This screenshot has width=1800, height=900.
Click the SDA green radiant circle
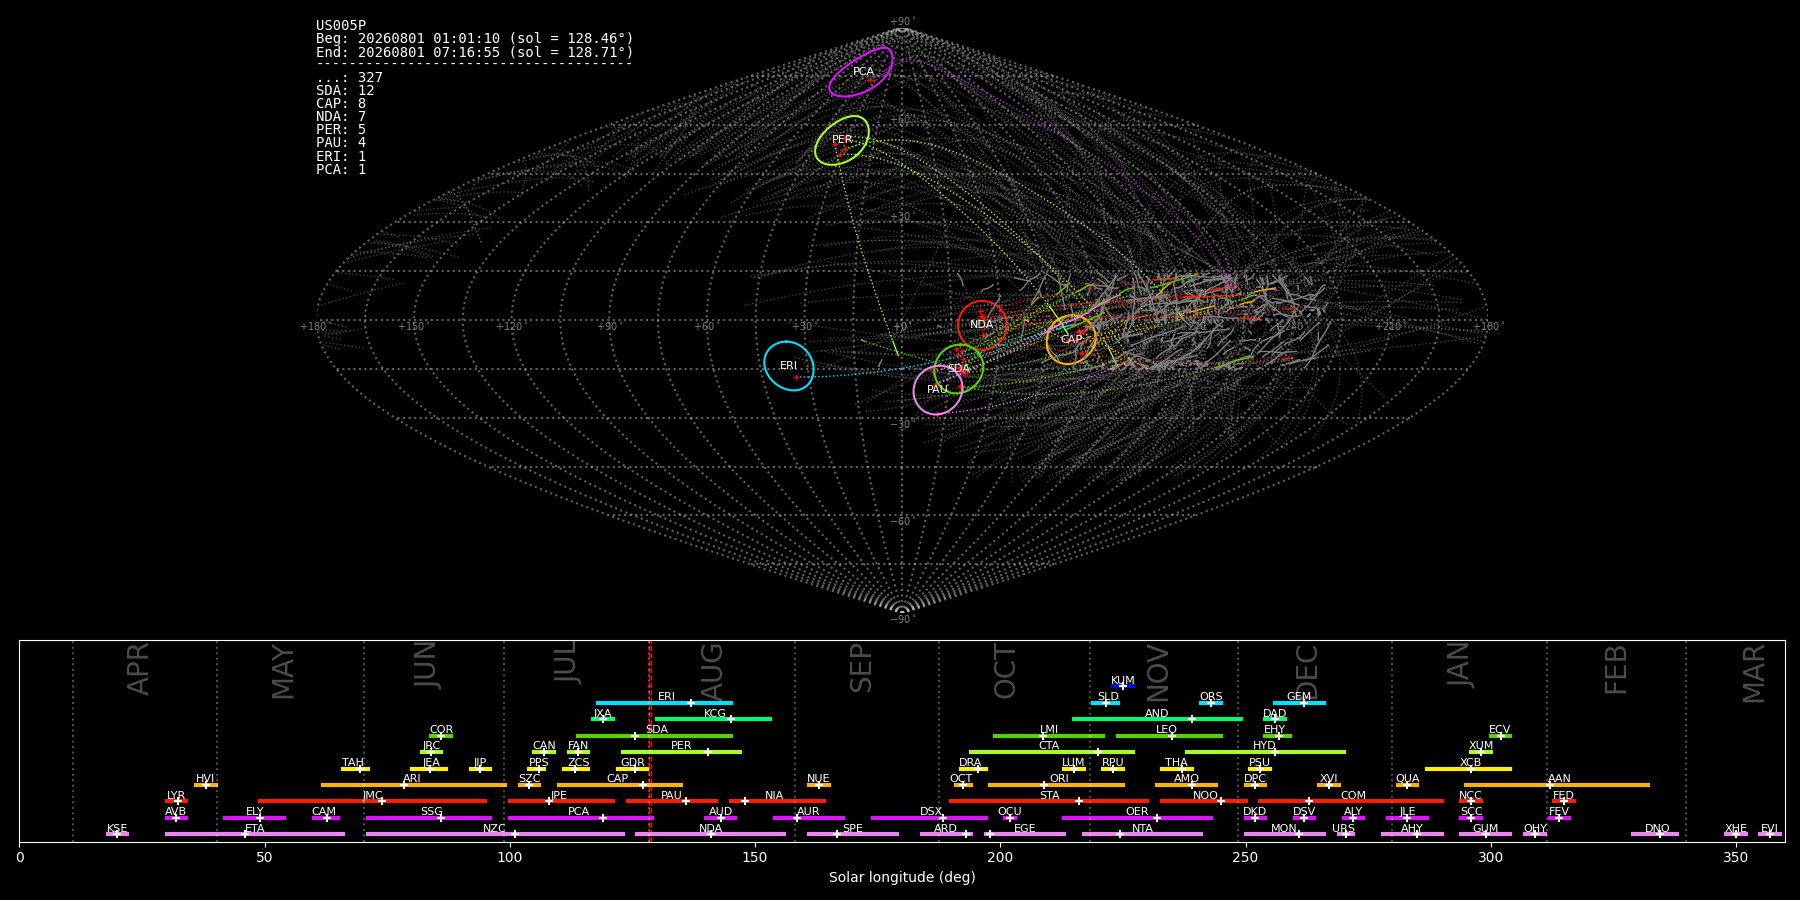(x=959, y=369)
